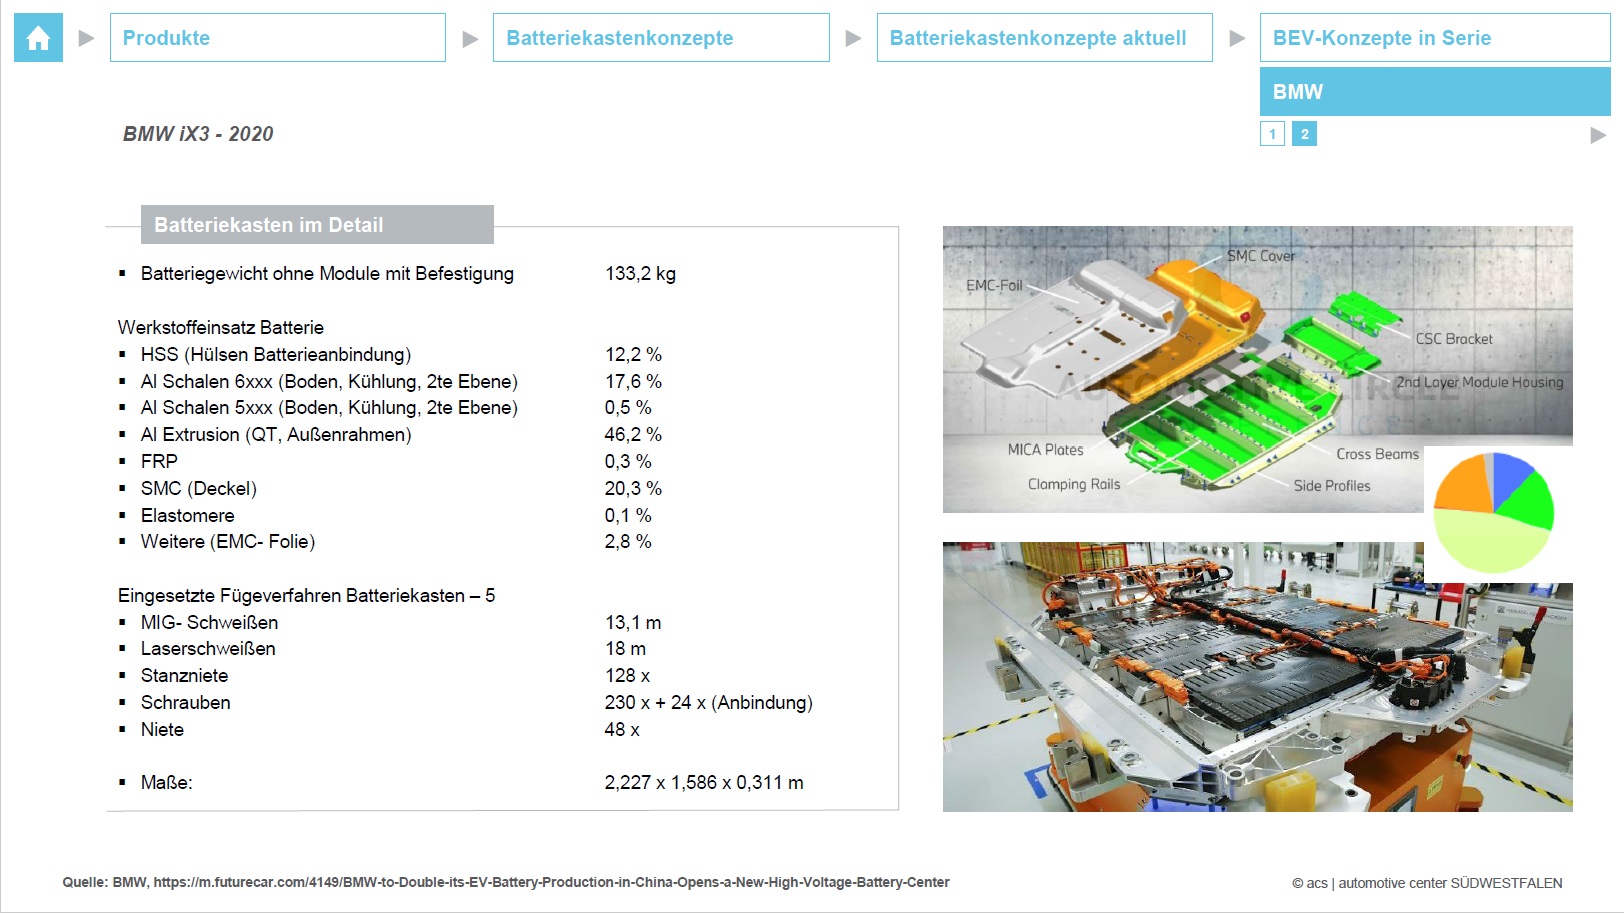Click the SMC Cover label in diagram
Viewport: 1624px width, 913px height.
(1260, 256)
